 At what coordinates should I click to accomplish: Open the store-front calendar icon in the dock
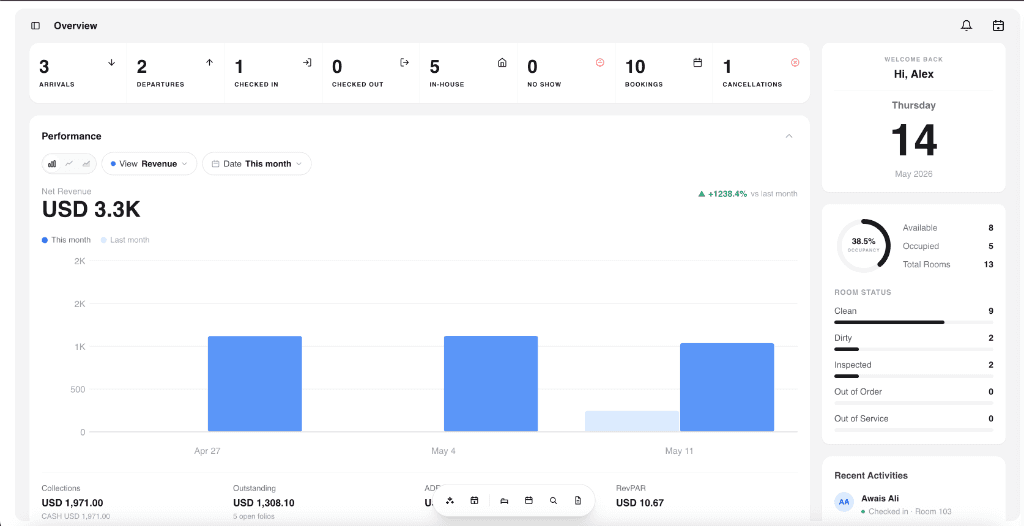pyautogui.click(x=474, y=501)
